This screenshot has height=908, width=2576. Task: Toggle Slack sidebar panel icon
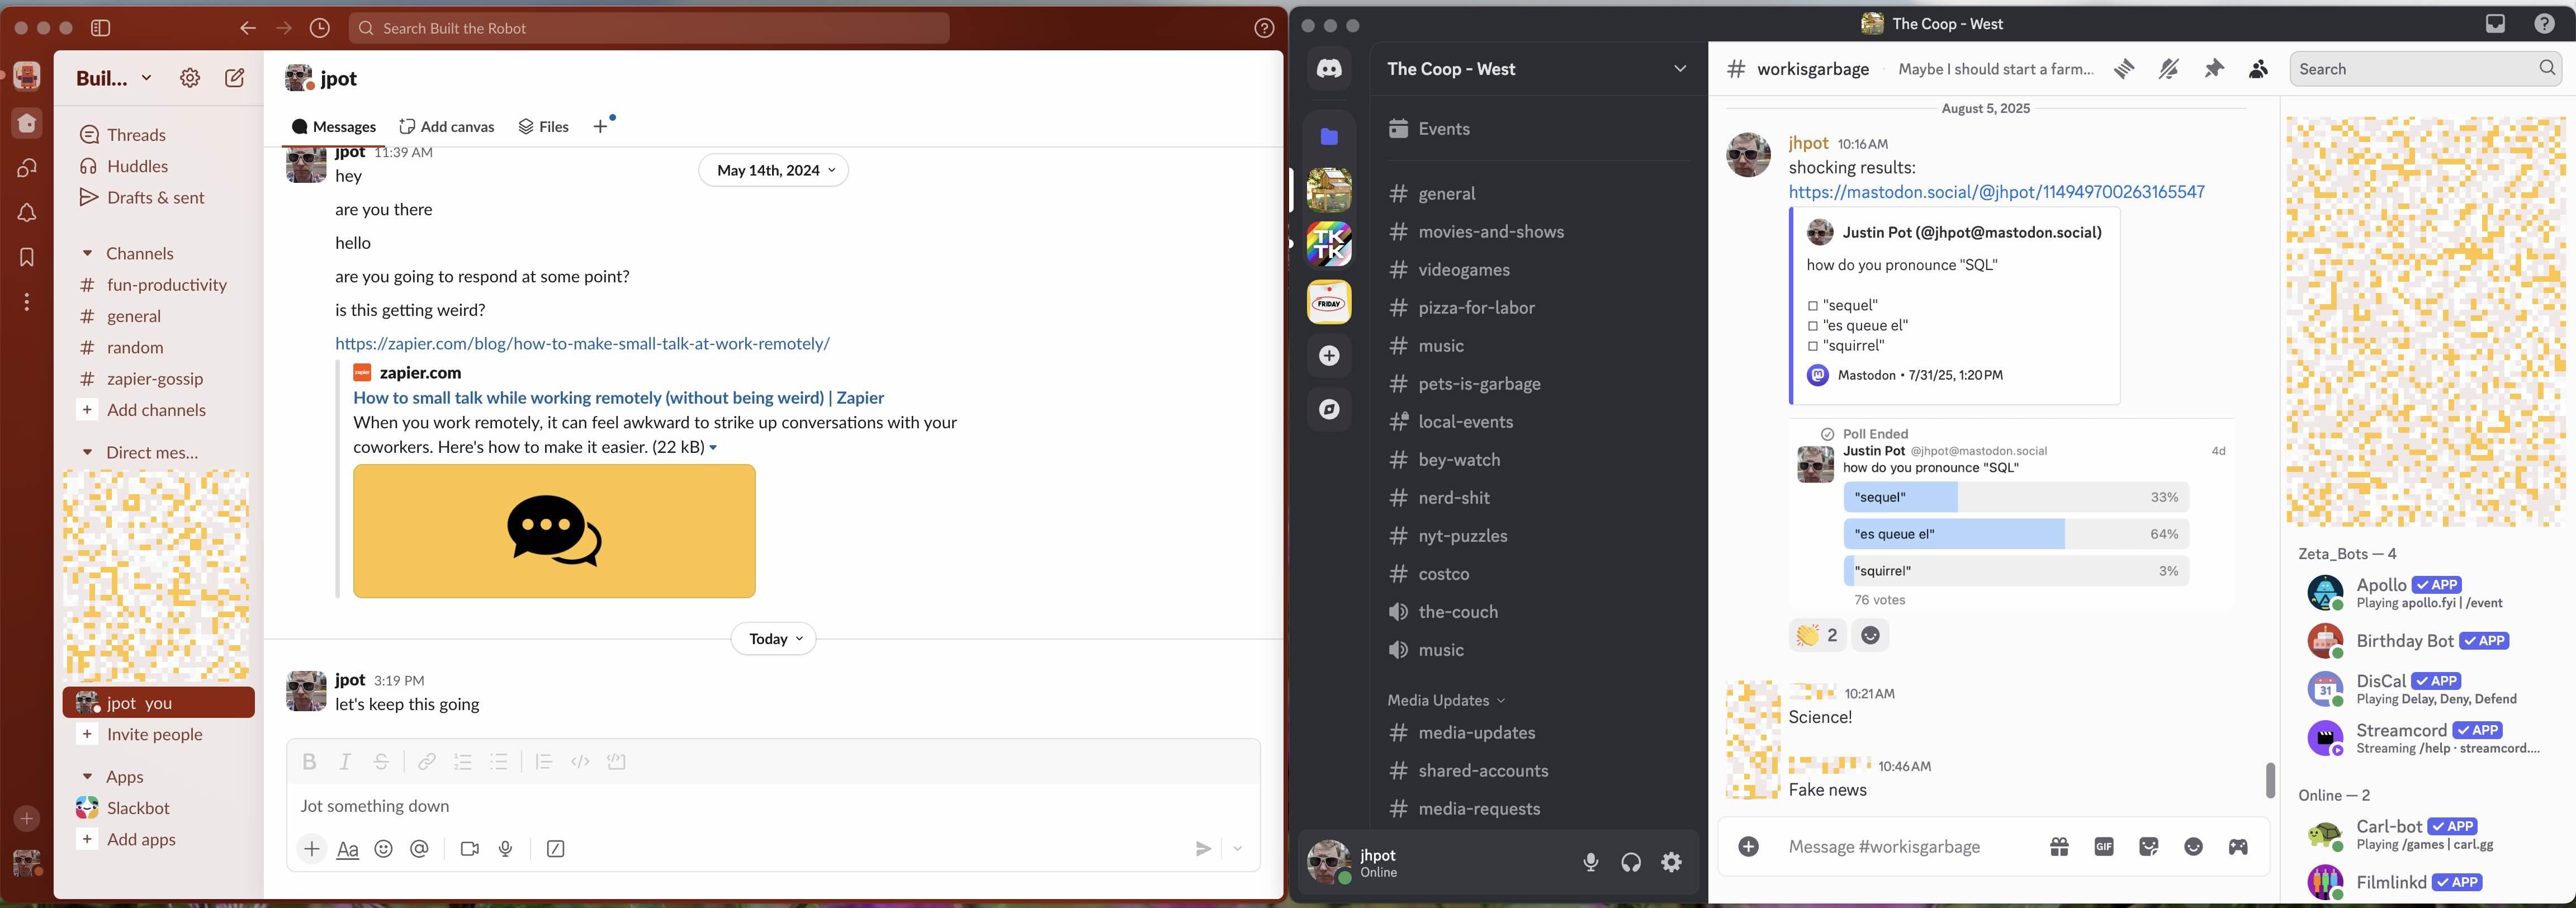(101, 28)
